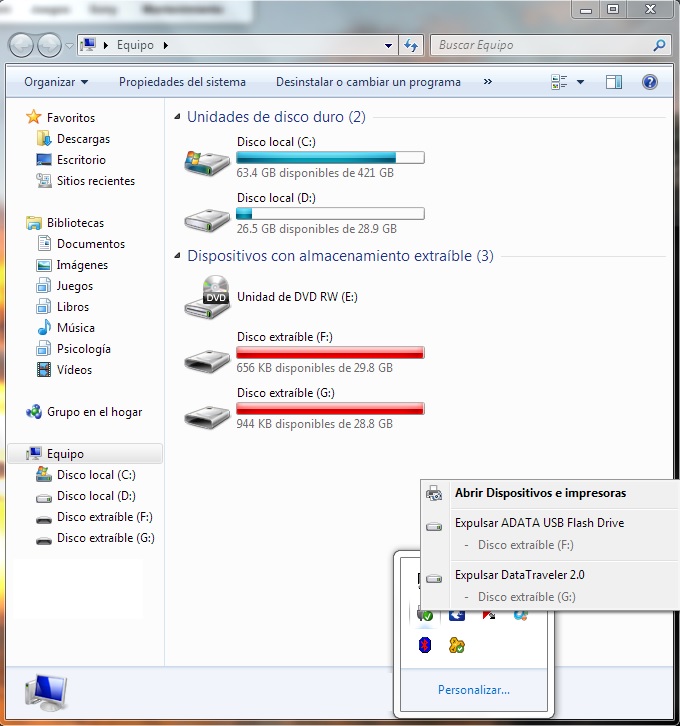
Task: Select Grupo en el hogar
Action: 94,412
